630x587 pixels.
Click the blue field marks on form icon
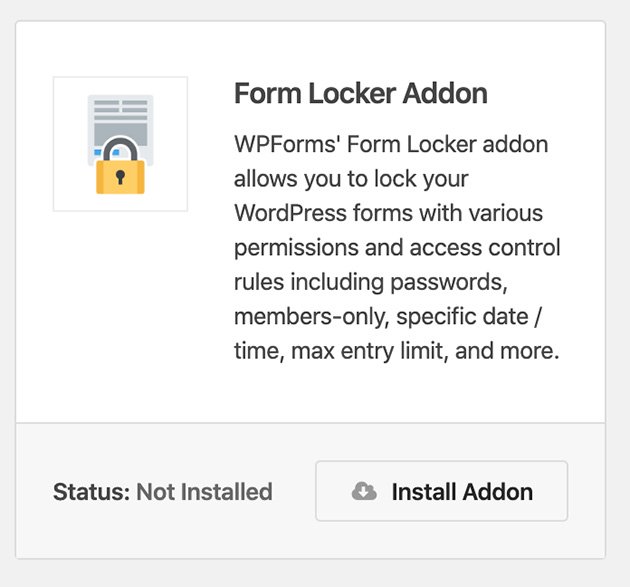[x=106, y=152]
